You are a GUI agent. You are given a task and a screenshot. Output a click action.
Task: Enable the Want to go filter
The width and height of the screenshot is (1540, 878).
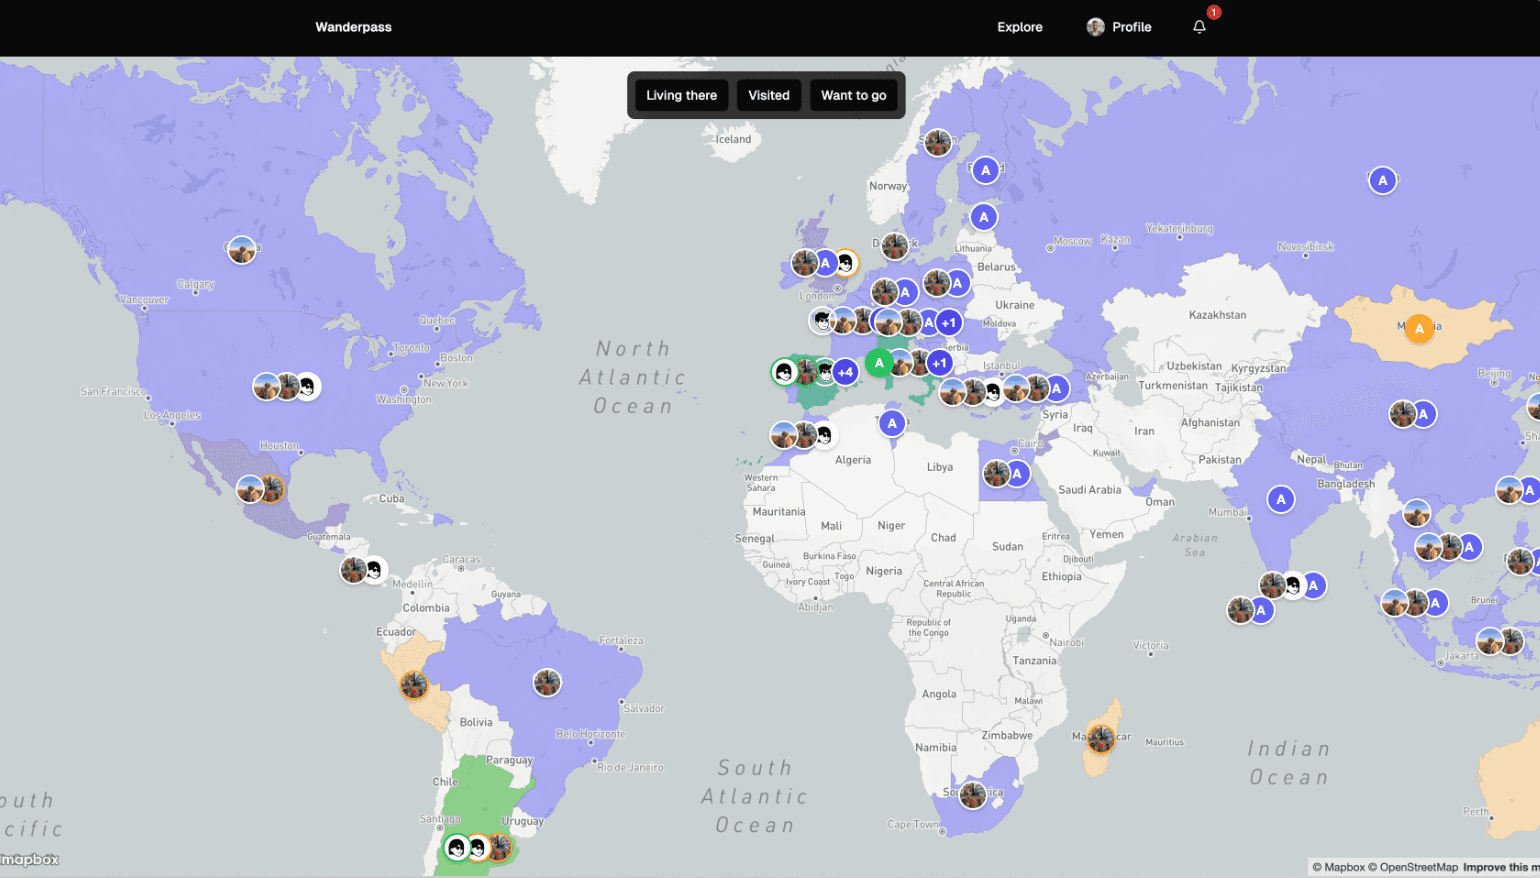[x=853, y=95]
